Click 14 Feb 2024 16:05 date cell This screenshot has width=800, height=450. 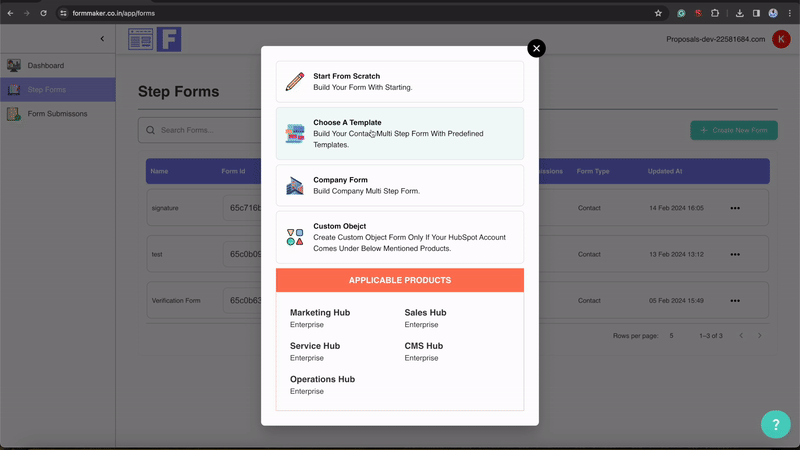[x=676, y=208]
